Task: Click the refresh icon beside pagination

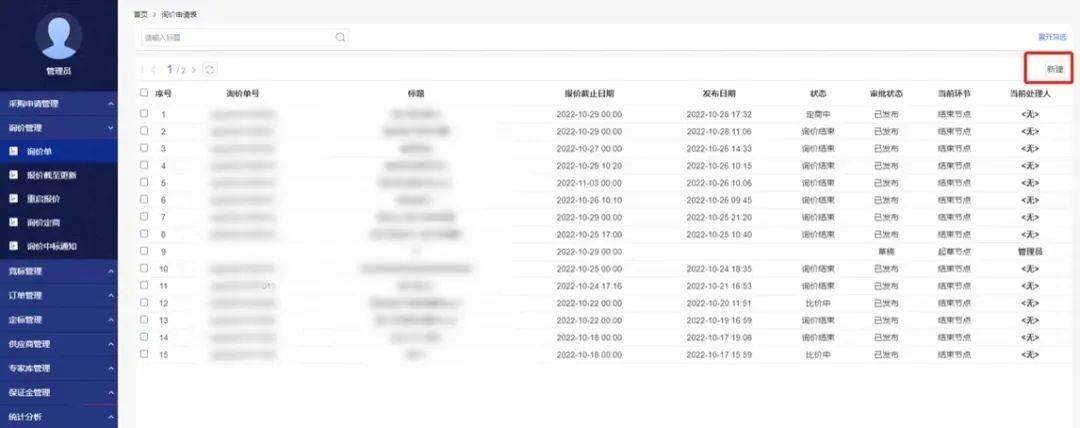Action: [x=210, y=70]
